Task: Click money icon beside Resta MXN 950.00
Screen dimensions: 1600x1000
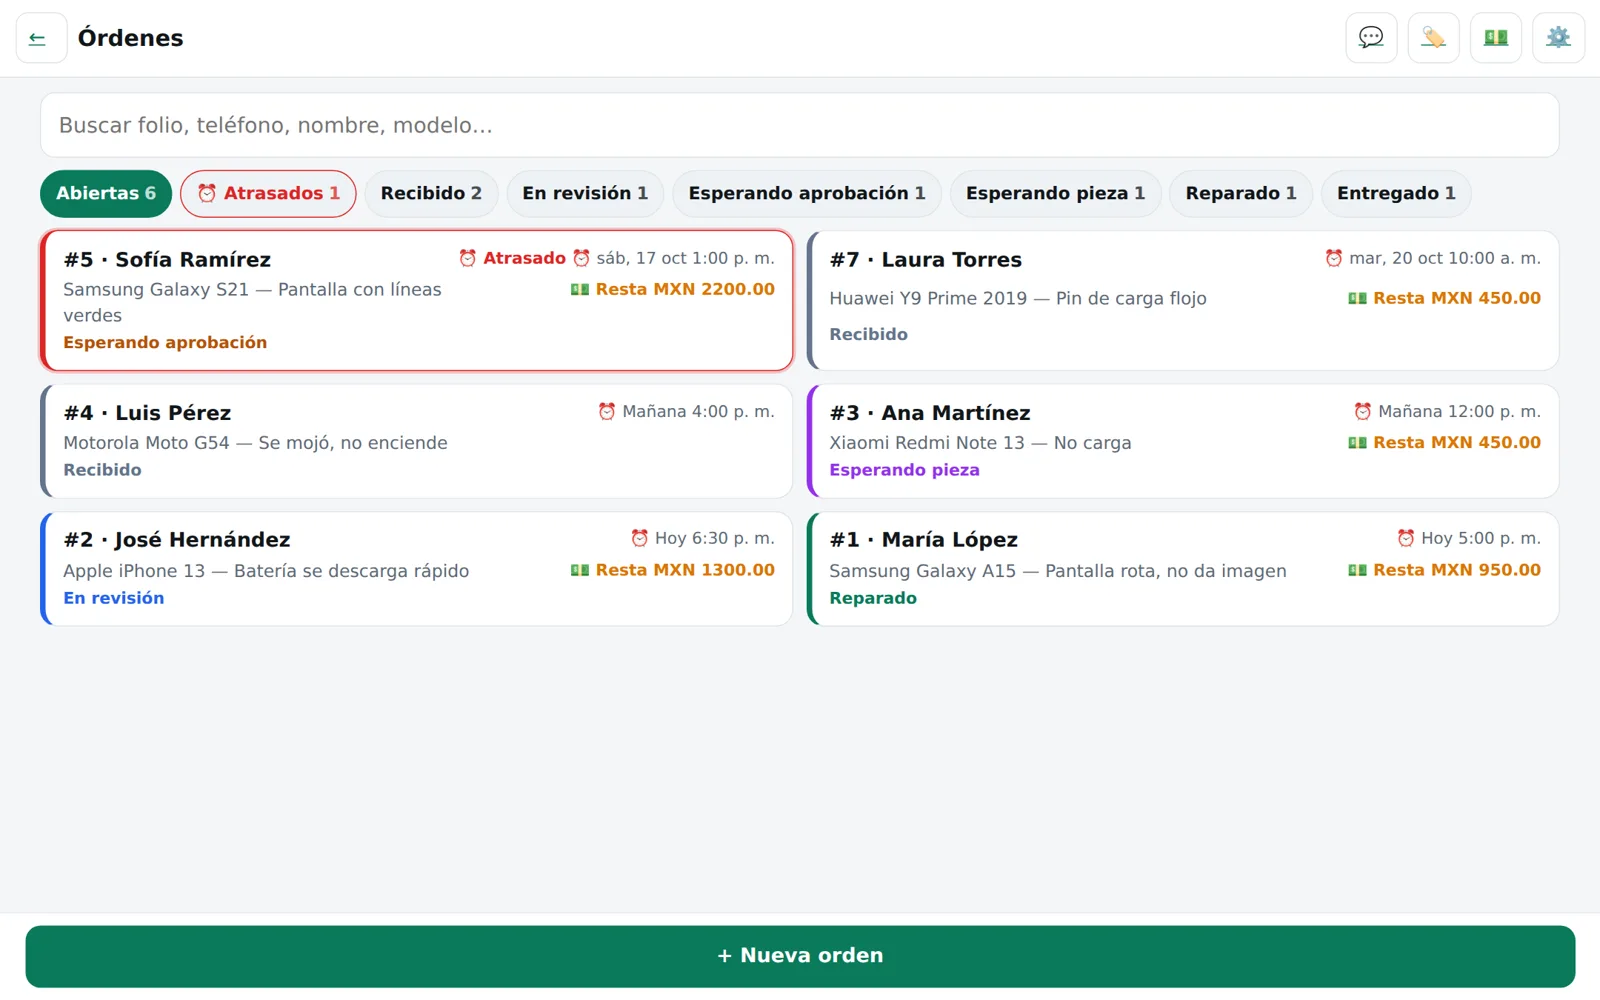Action: point(1357,570)
